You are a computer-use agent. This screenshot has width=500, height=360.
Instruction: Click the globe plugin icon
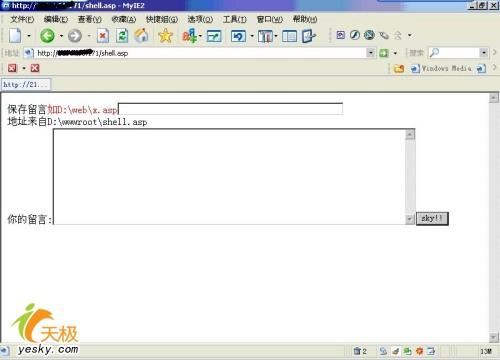(x=369, y=35)
